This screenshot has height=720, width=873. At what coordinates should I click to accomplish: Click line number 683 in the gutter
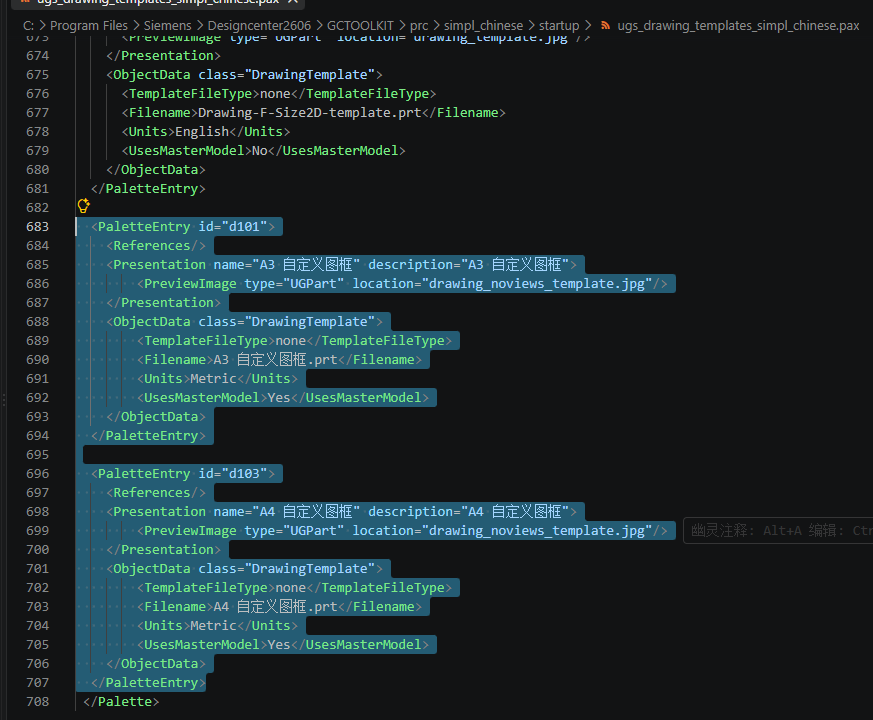[37, 227]
